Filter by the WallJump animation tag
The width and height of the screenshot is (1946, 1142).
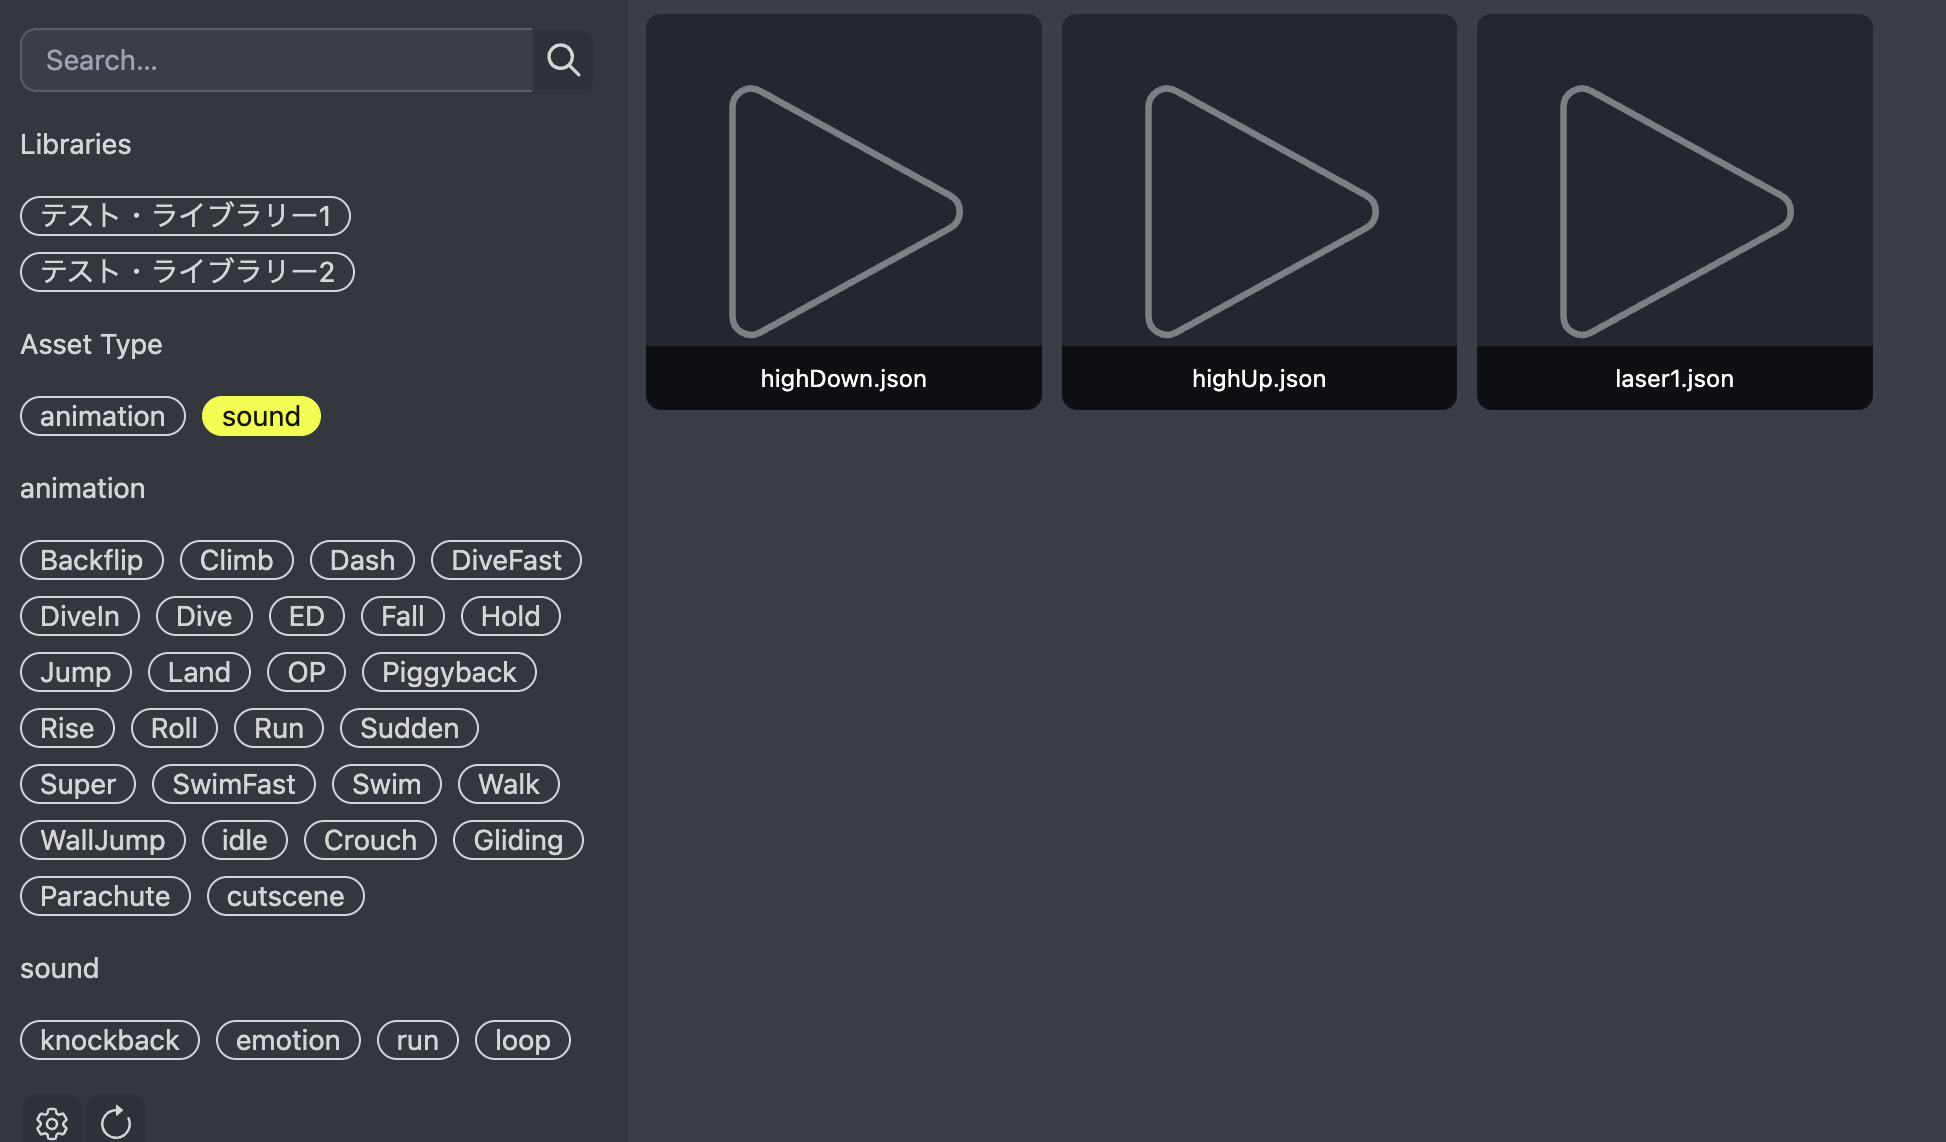(103, 840)
